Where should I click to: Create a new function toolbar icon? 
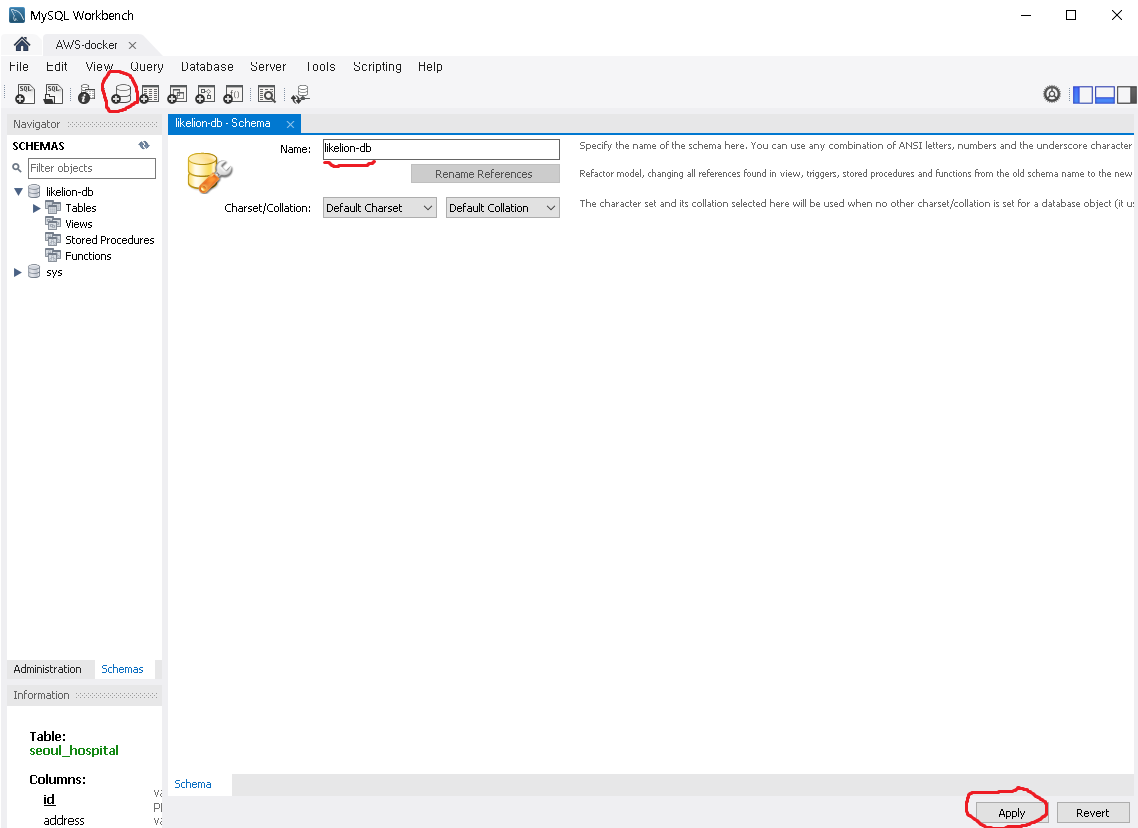click(x=233, y=94)
